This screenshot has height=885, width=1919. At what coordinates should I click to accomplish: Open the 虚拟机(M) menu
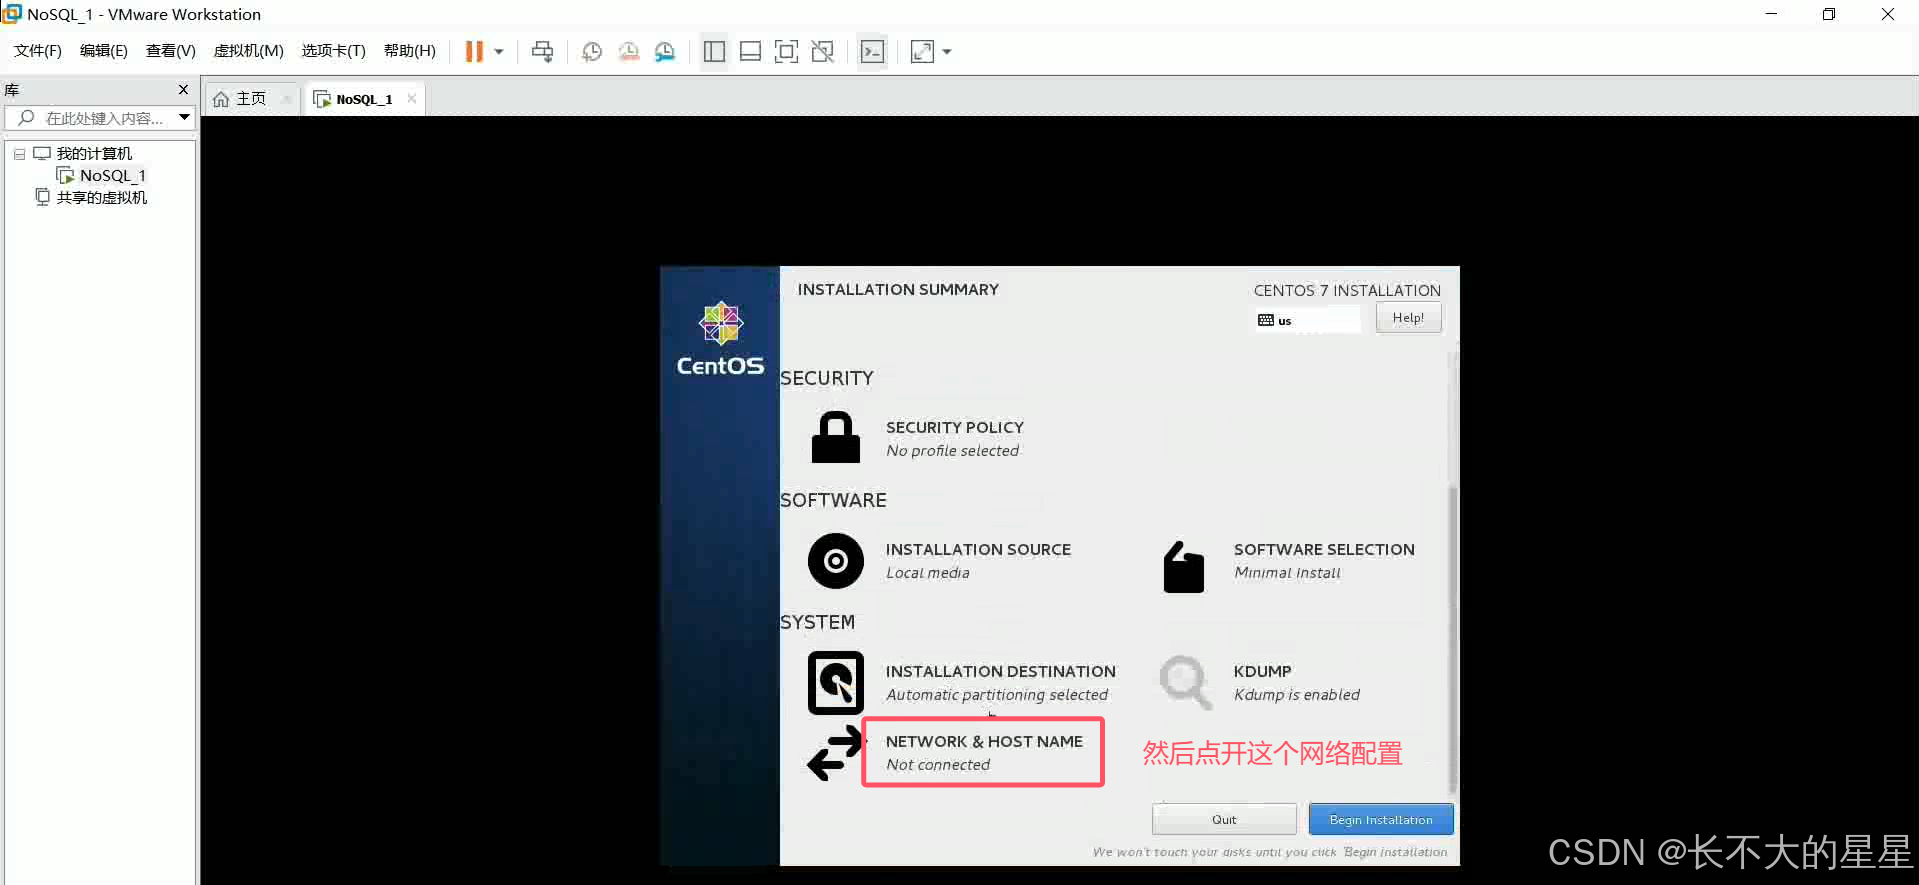coord(248,51)
